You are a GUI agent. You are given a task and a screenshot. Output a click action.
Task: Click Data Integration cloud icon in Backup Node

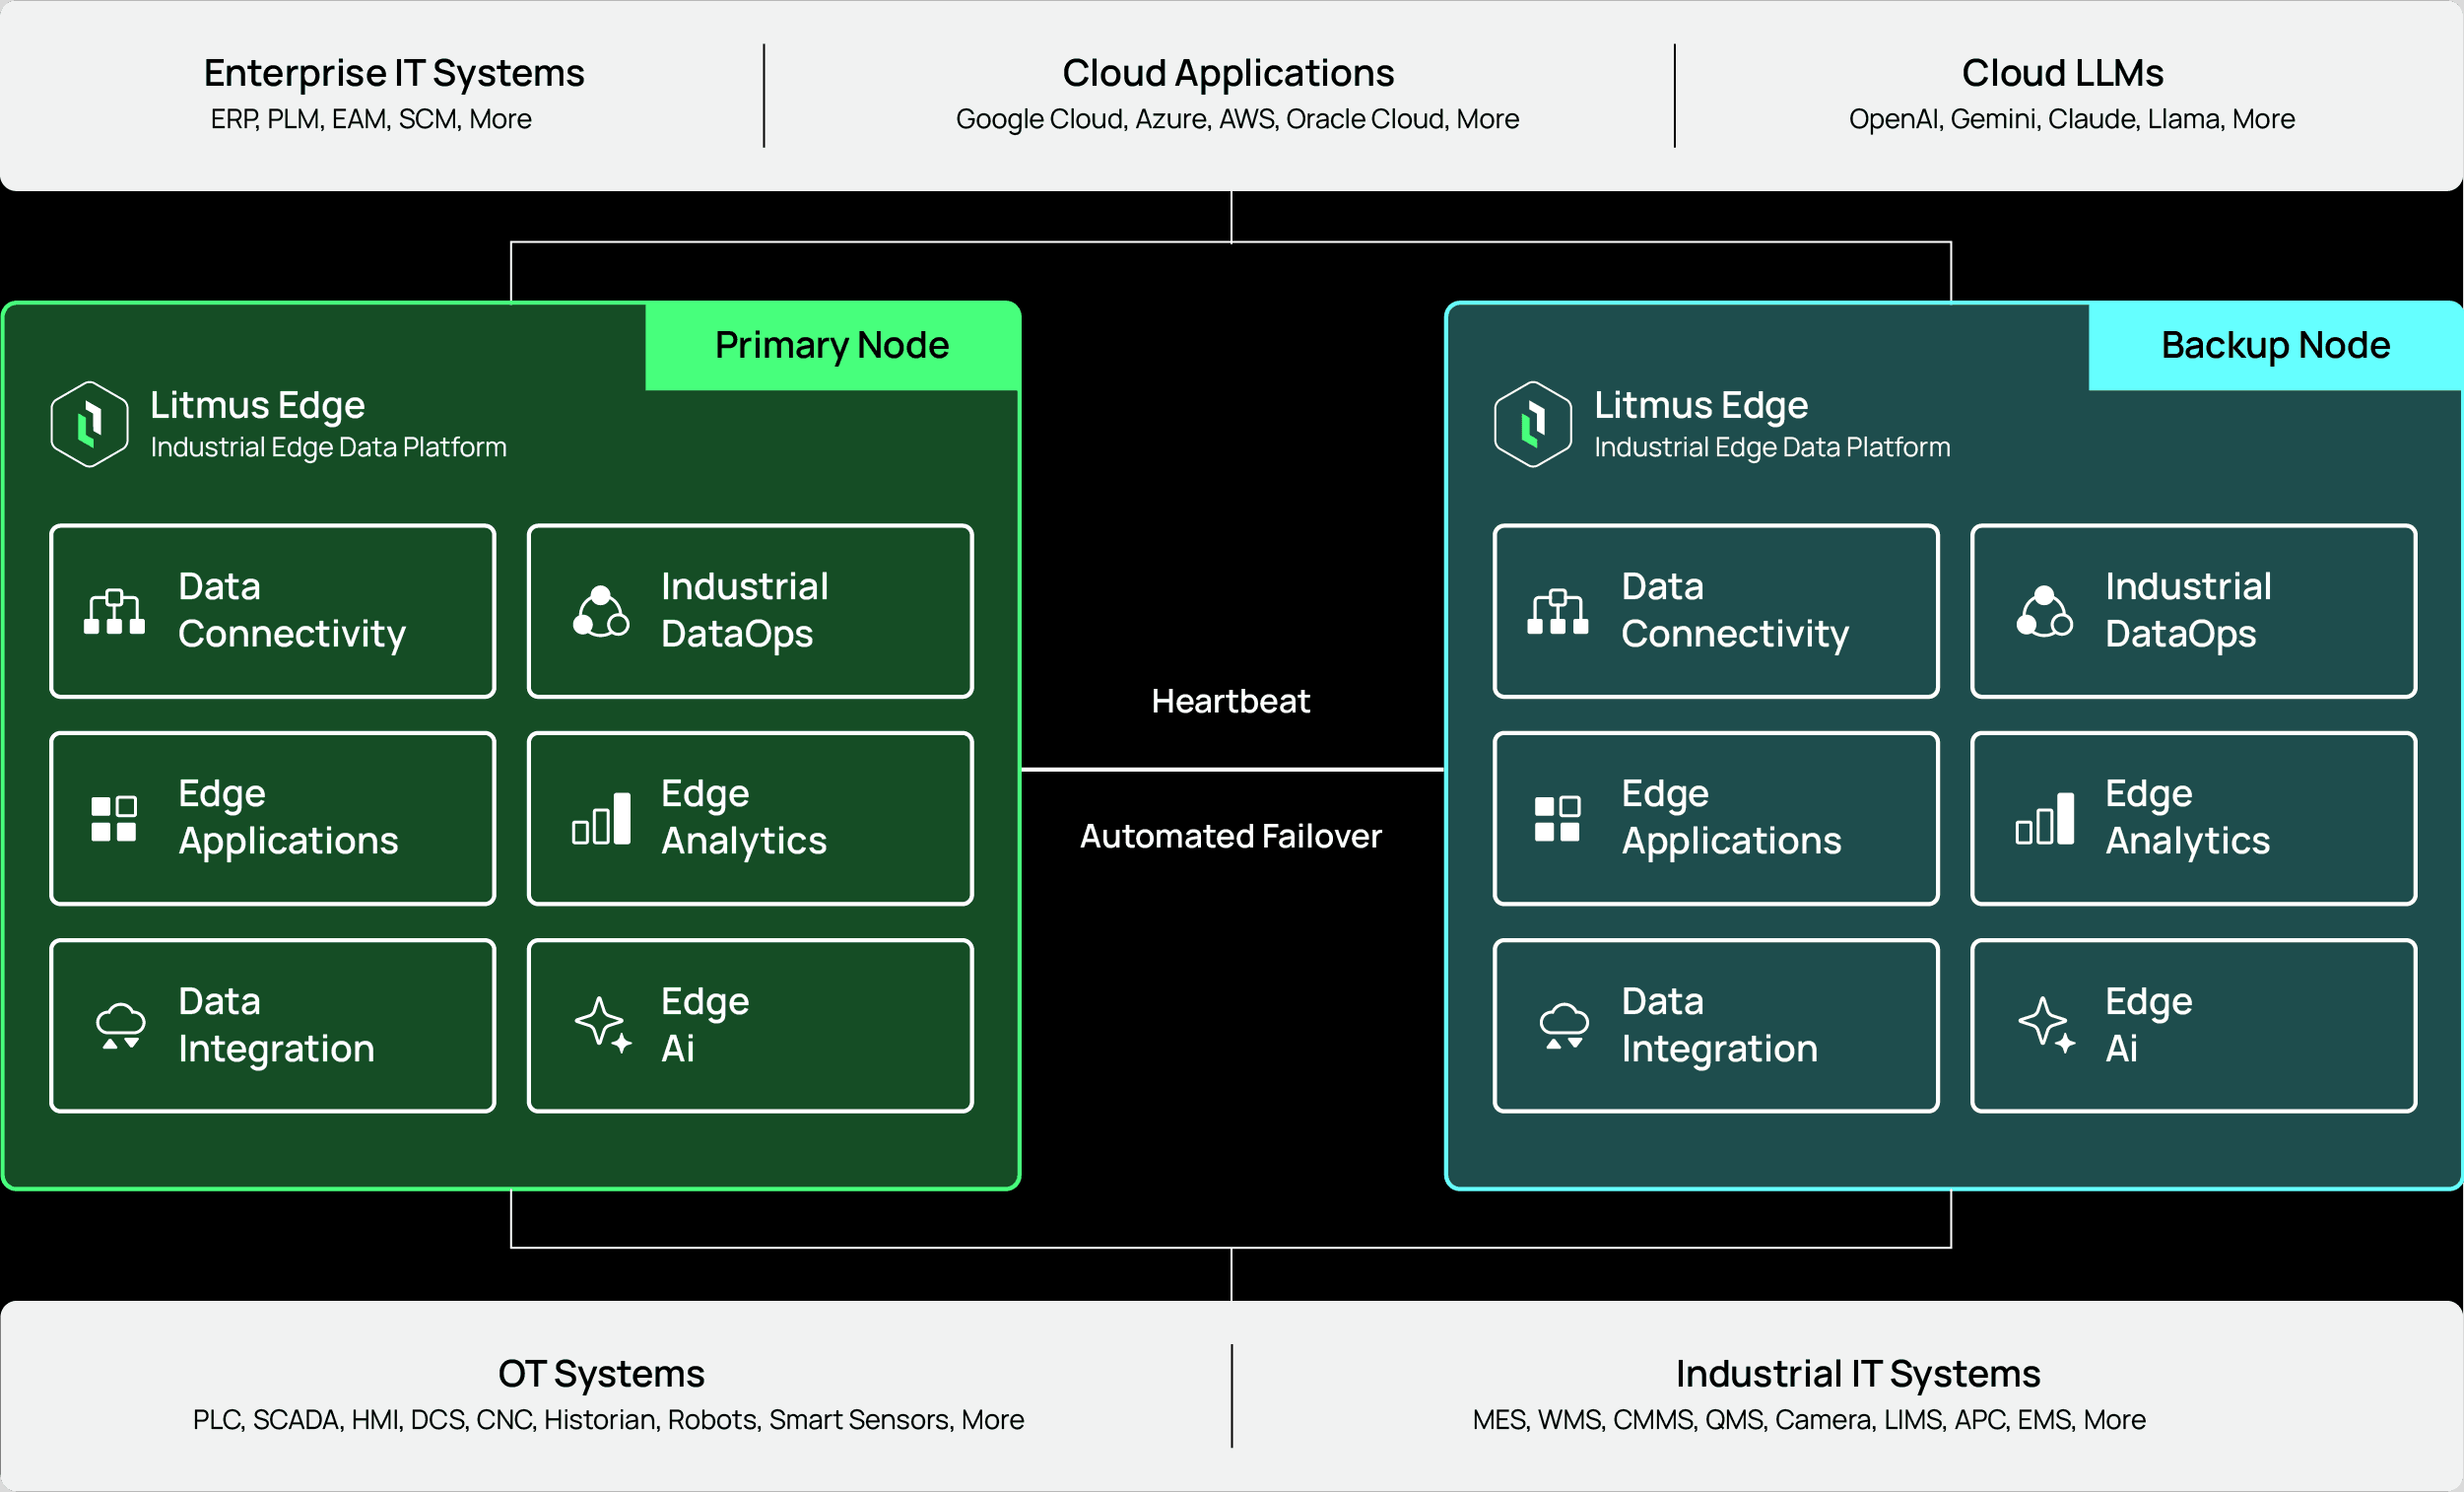pos(1564,1026)
